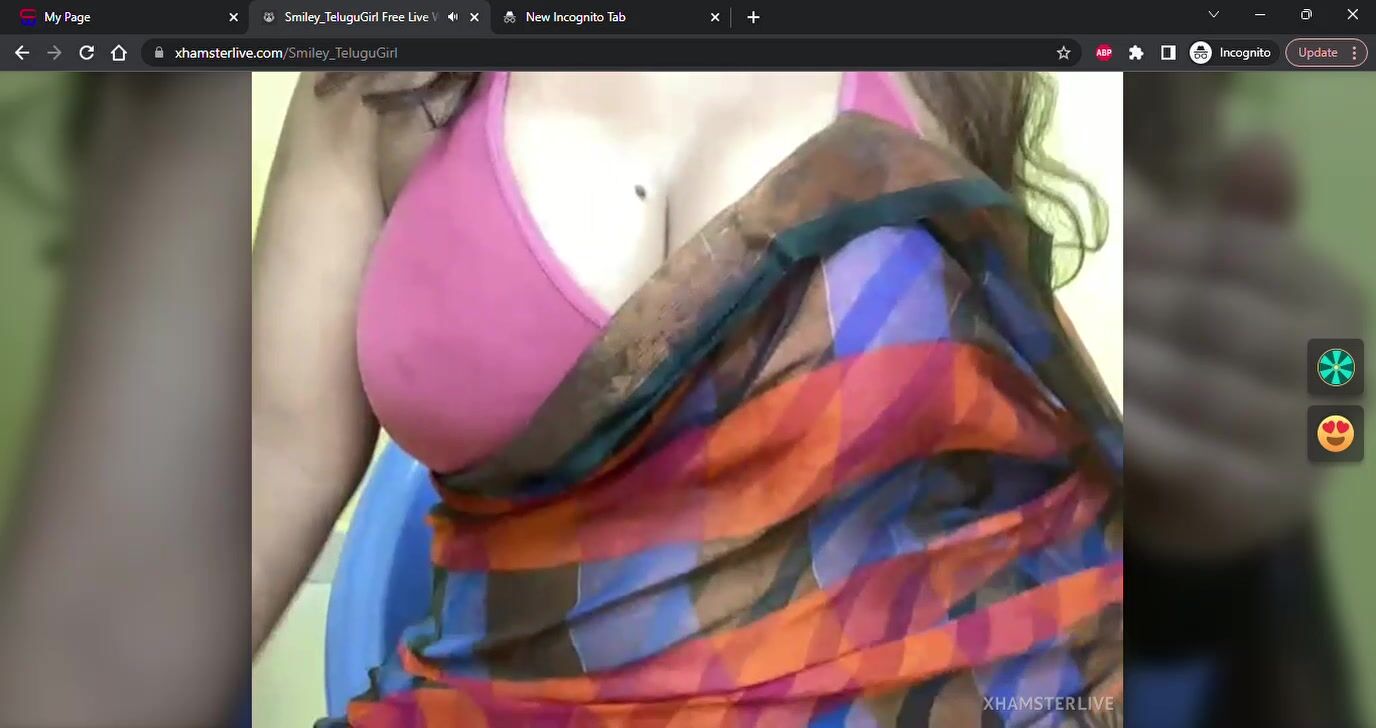The height and width of the screenshot is (728, 1376).
Task: Click the address bar URL field
Action: 600,53
